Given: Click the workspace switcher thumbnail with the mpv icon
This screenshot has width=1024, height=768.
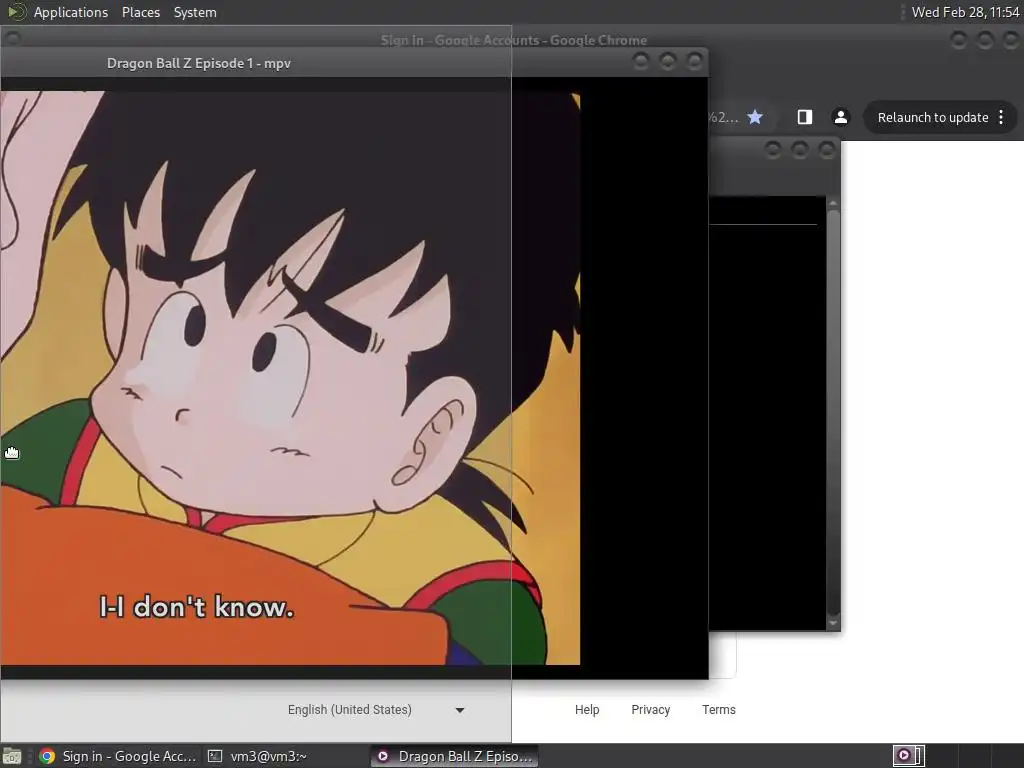Looking at the screenshot, I should pos(908,756).
